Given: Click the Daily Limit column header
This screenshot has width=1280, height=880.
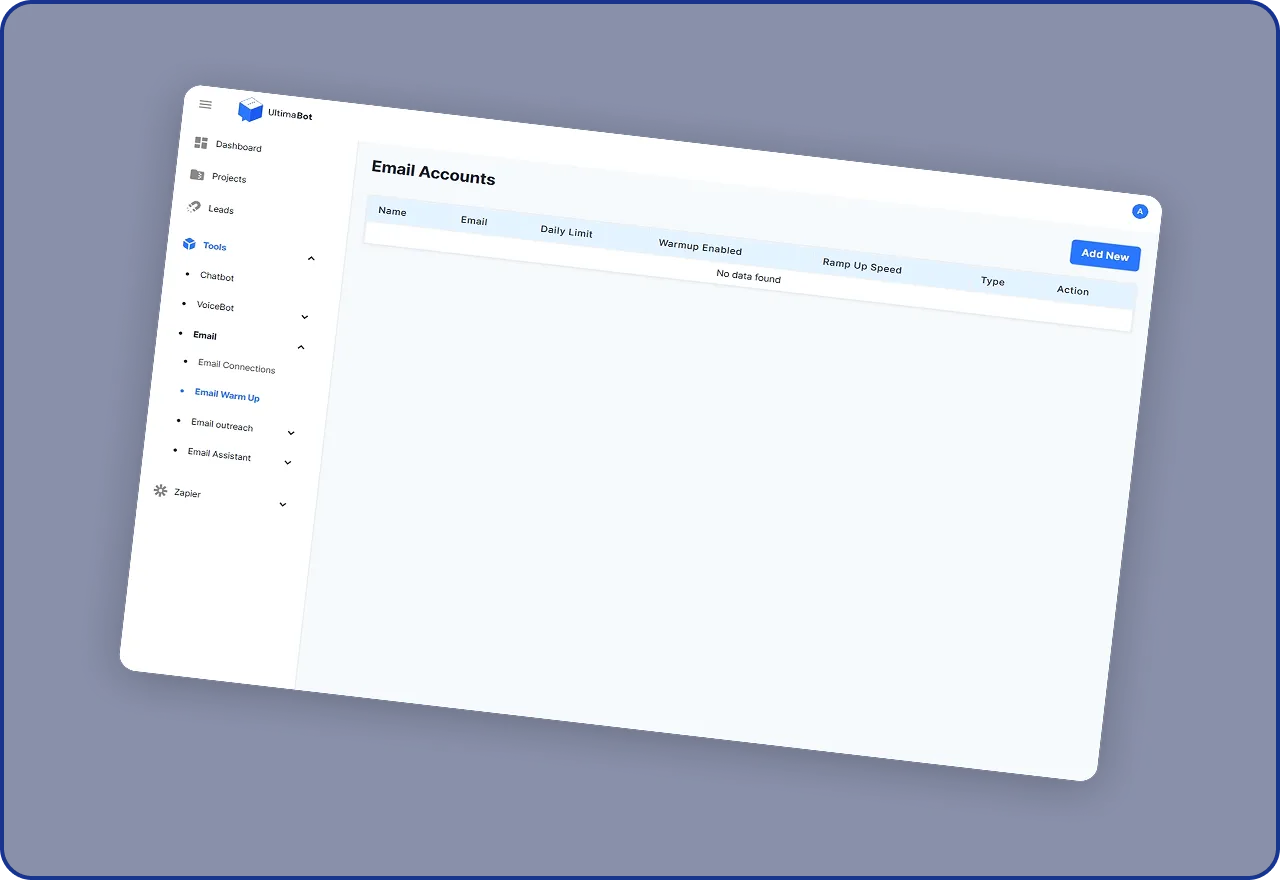Looking at the screenshot, I should point(566,231).
